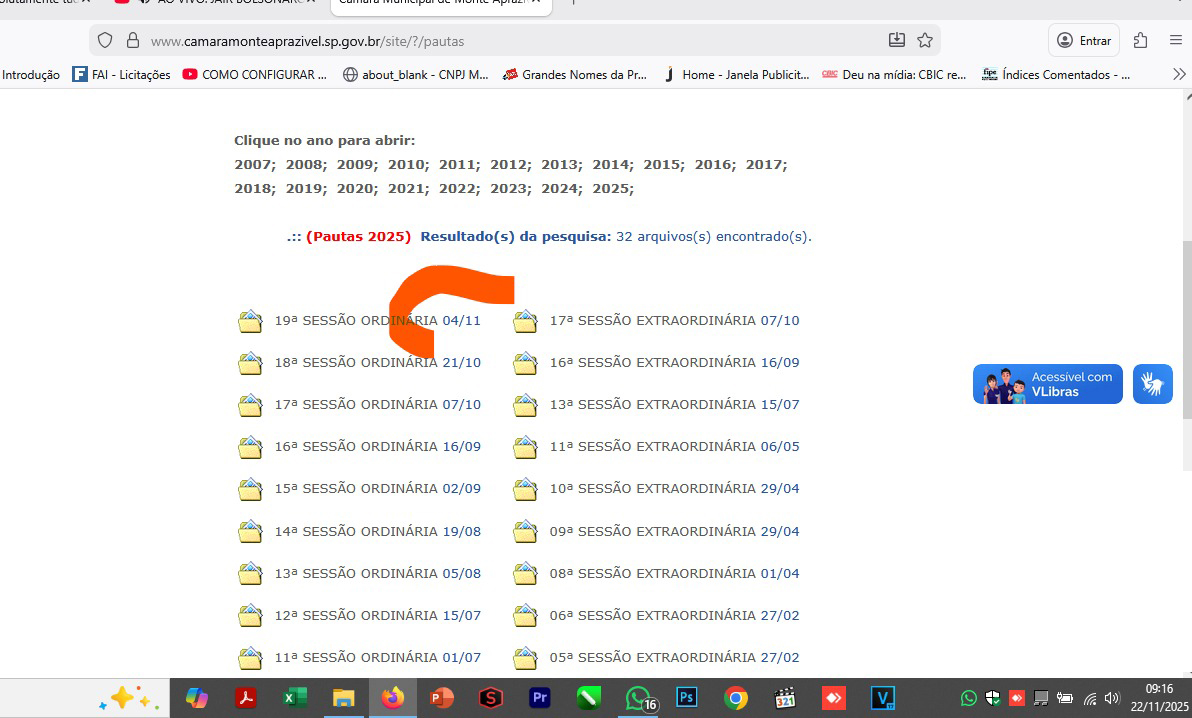
Task: Click the URL address bar field
Action: [x=500, y=41]
